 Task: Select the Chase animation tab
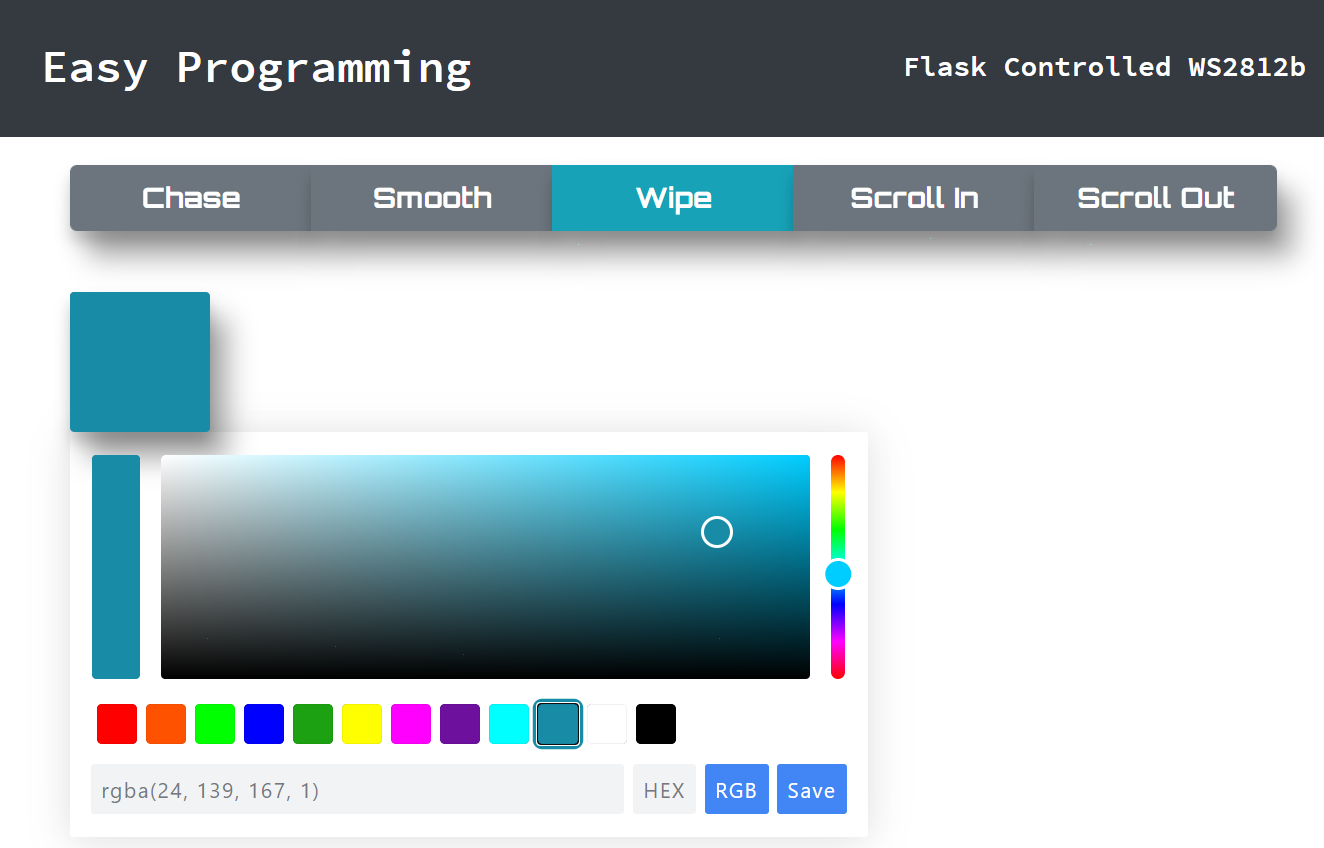point(190,198)
